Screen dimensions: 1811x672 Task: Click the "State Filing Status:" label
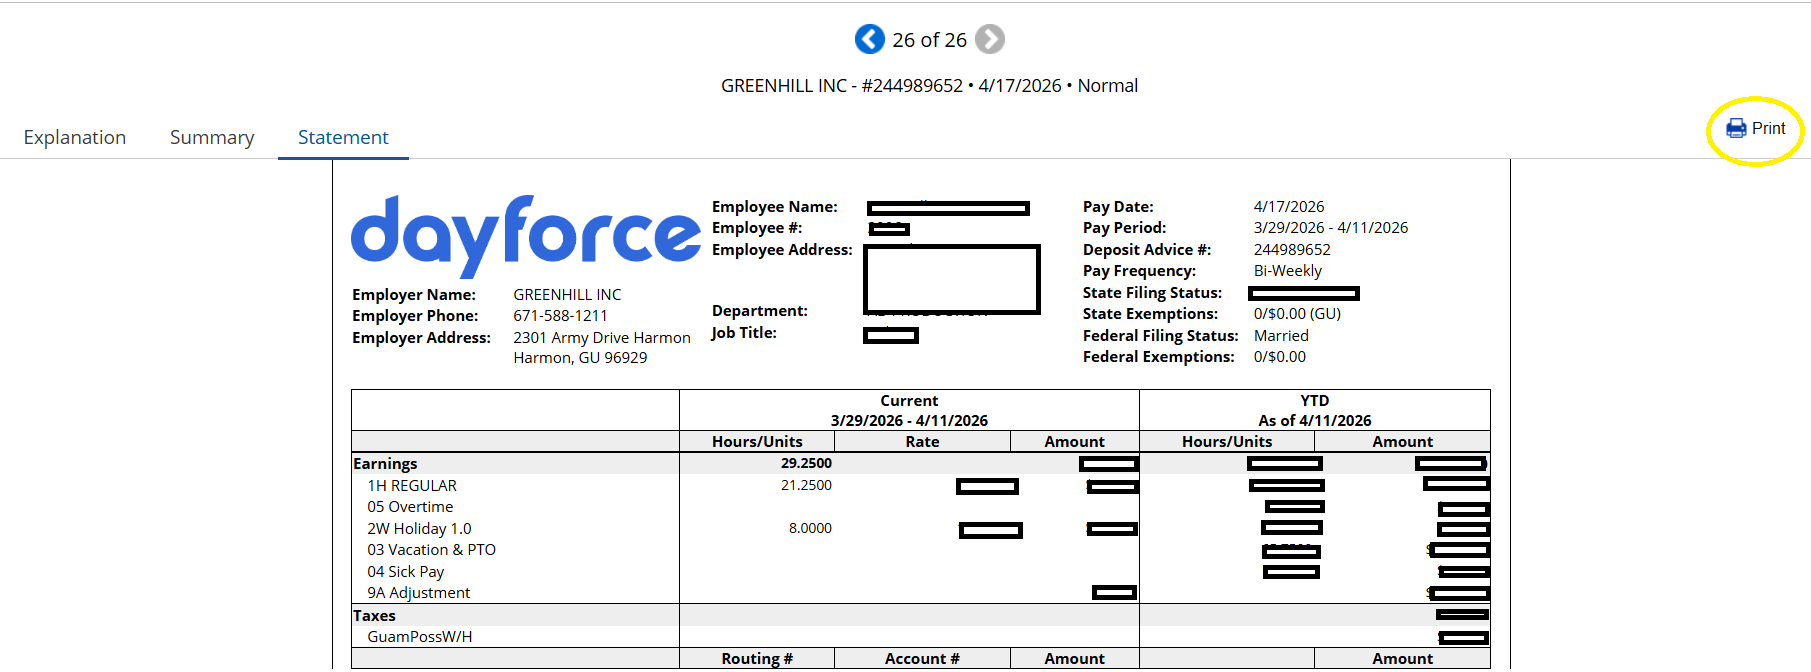(1152, 293)
